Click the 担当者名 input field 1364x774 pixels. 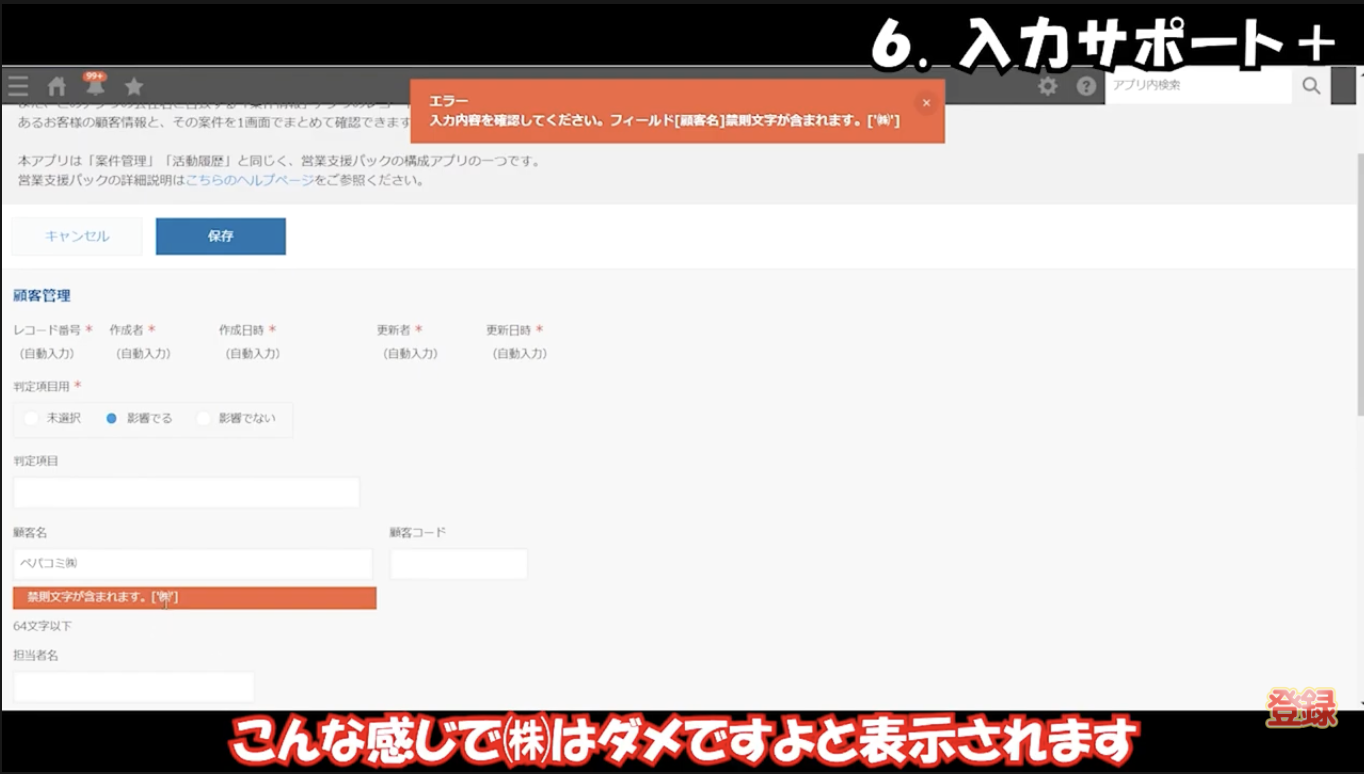(x=134, y=686)
